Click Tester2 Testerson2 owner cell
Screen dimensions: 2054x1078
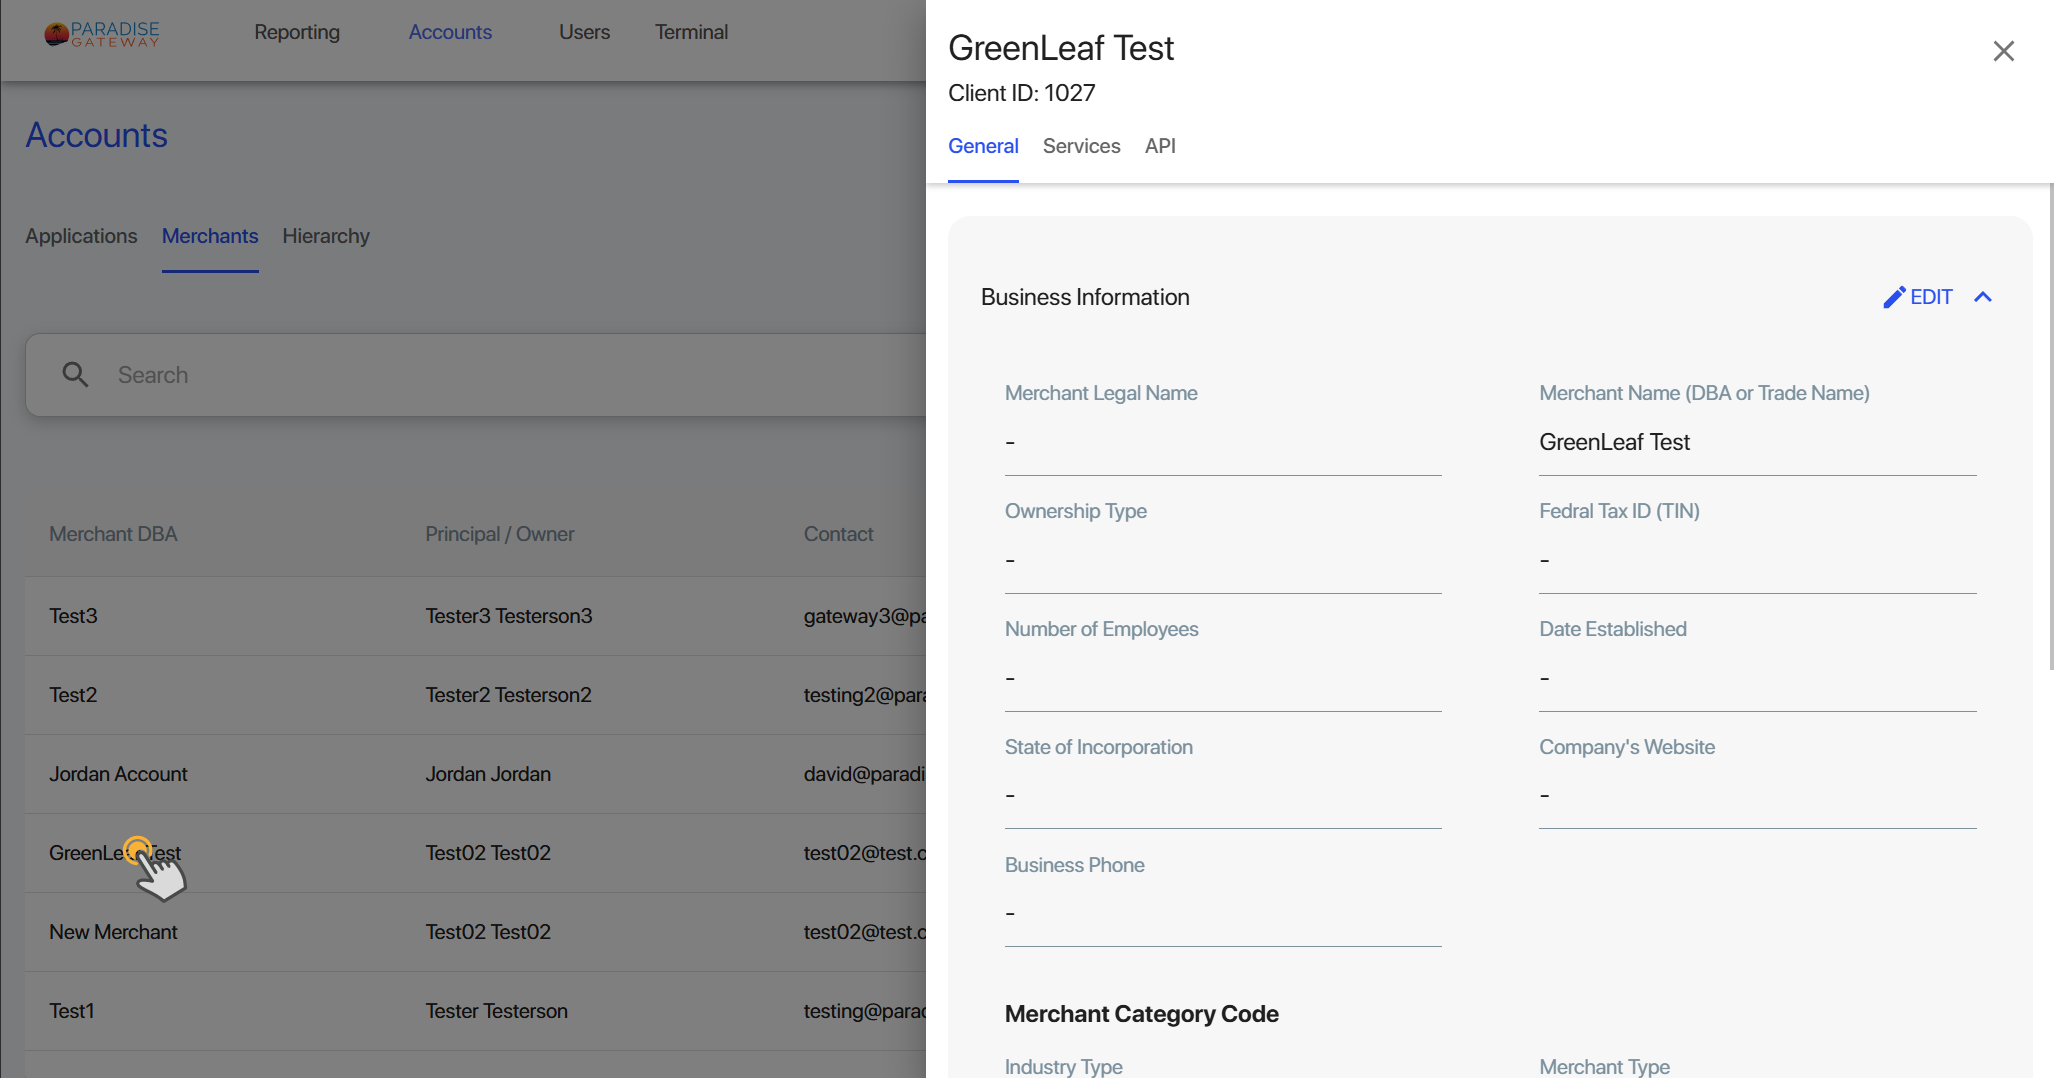508,695
